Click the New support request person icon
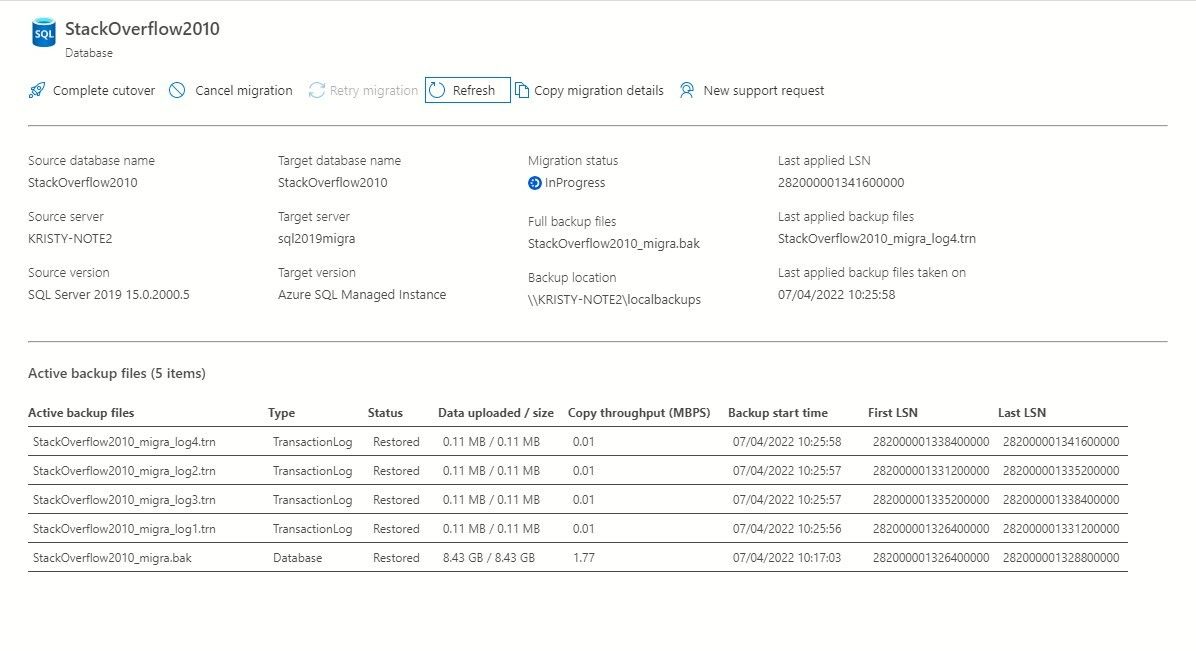This screenshot has height=651, width=1196. point(686,90)
